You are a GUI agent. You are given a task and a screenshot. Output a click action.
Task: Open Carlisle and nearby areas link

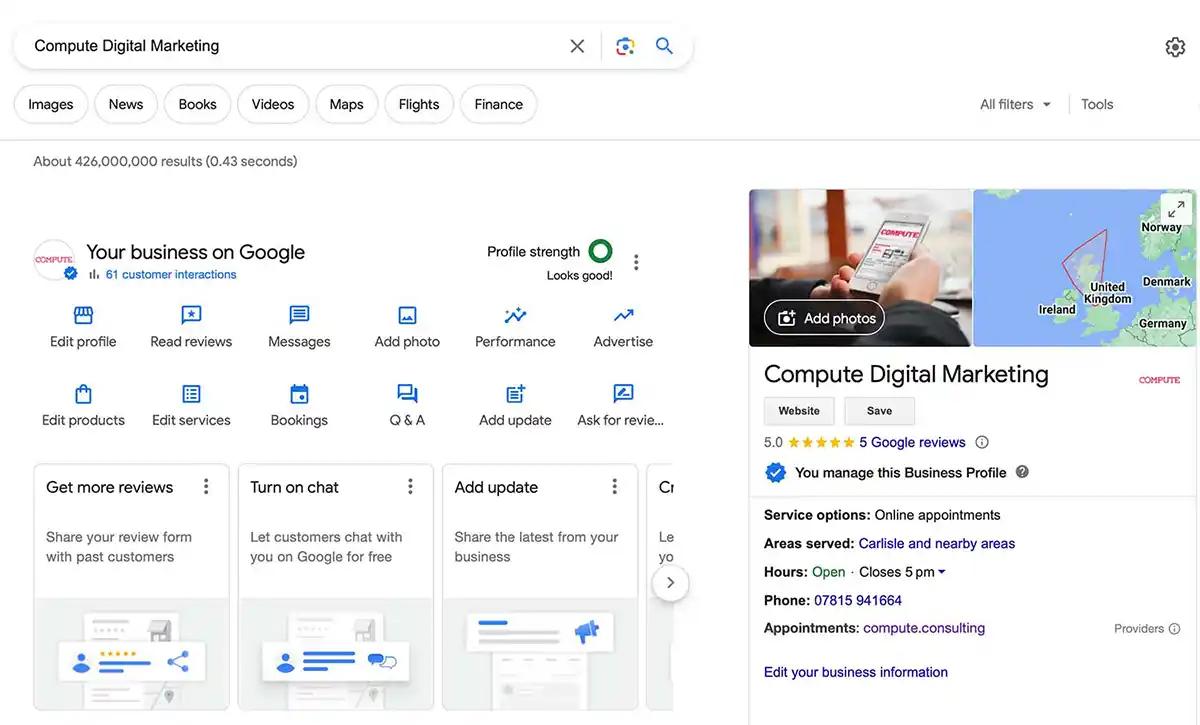pyautogui.click(x=936, y=544)
